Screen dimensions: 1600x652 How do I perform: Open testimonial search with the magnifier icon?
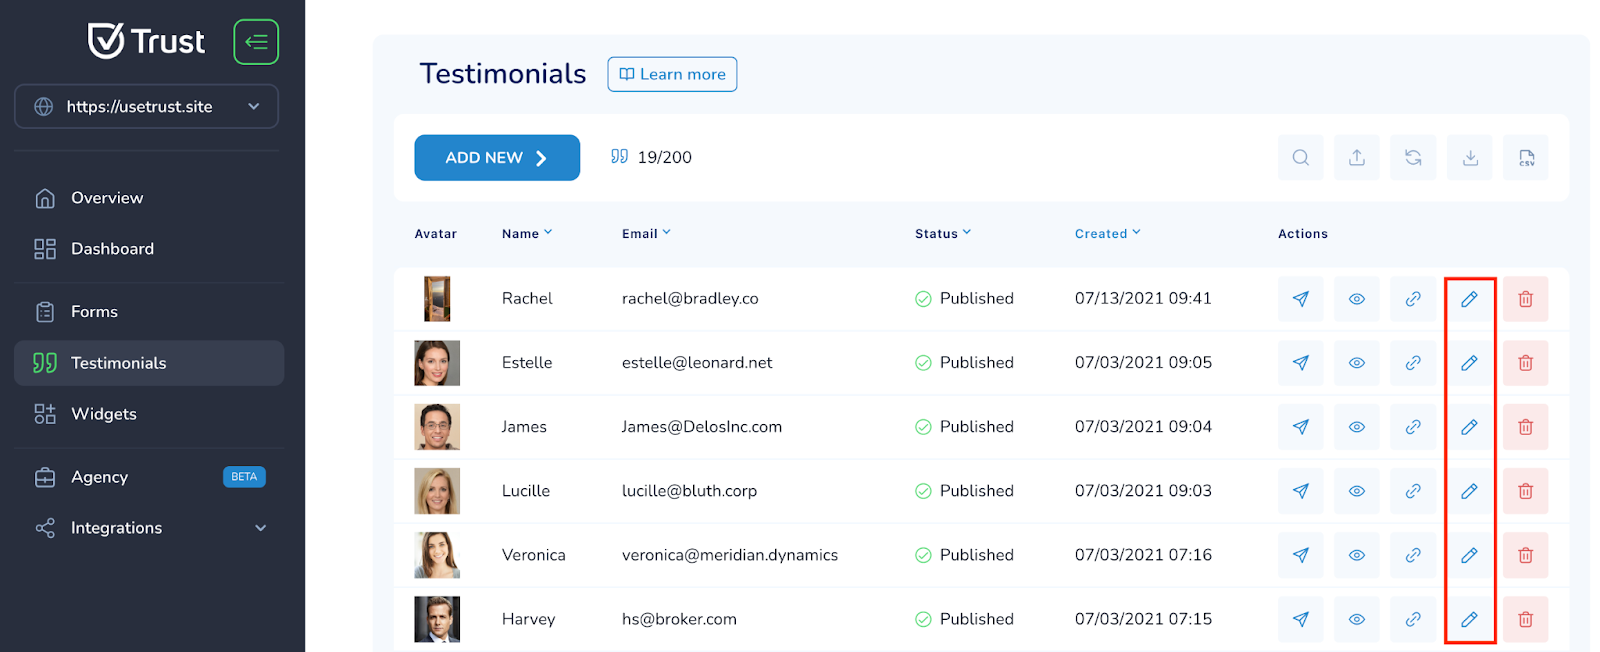1300,158
